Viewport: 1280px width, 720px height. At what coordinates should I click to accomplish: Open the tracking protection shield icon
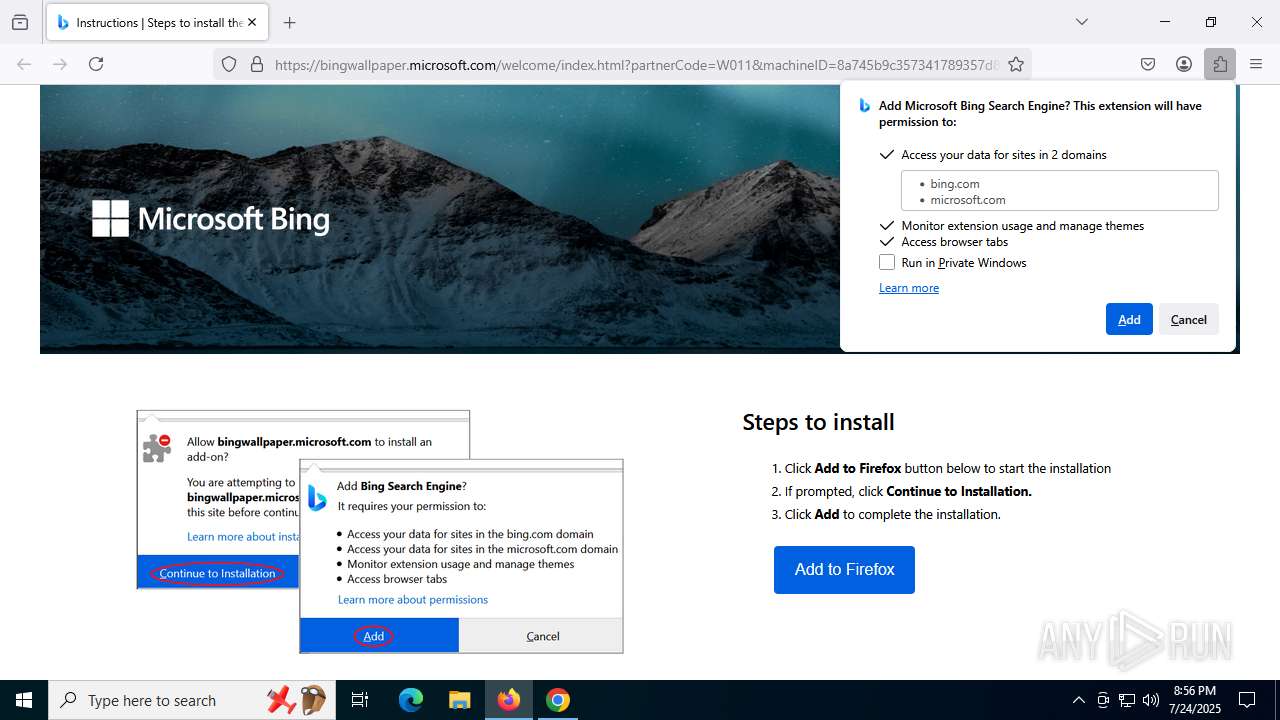pyautogui.click(x=229, y=64)
